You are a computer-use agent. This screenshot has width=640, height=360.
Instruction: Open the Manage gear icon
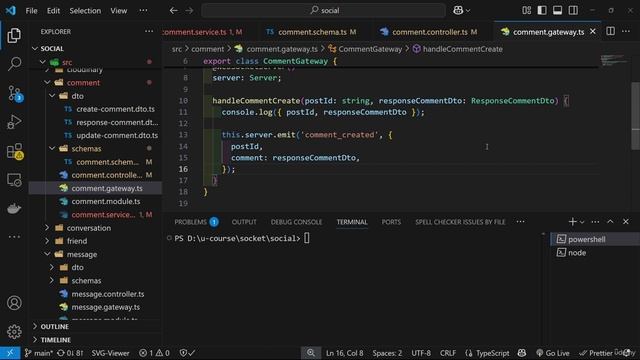14,331
